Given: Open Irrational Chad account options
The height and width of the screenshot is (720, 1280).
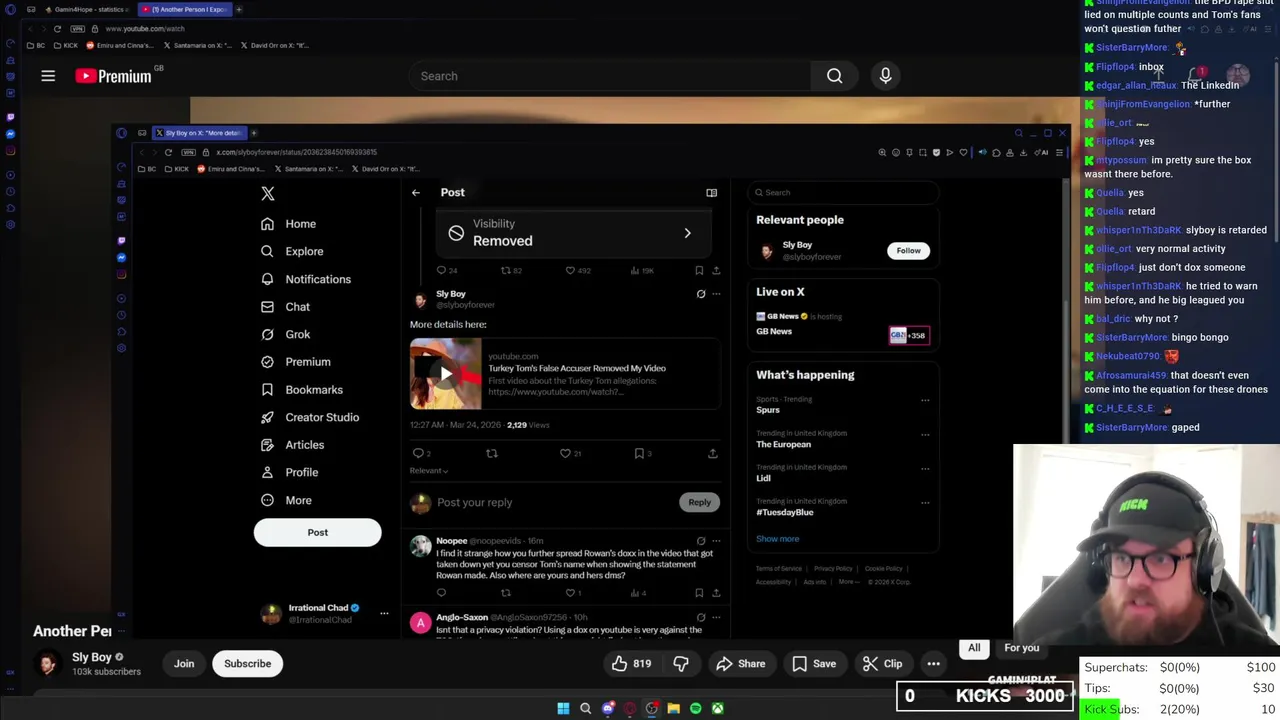Looking at the screenshot, I should (x=384, y=613).
